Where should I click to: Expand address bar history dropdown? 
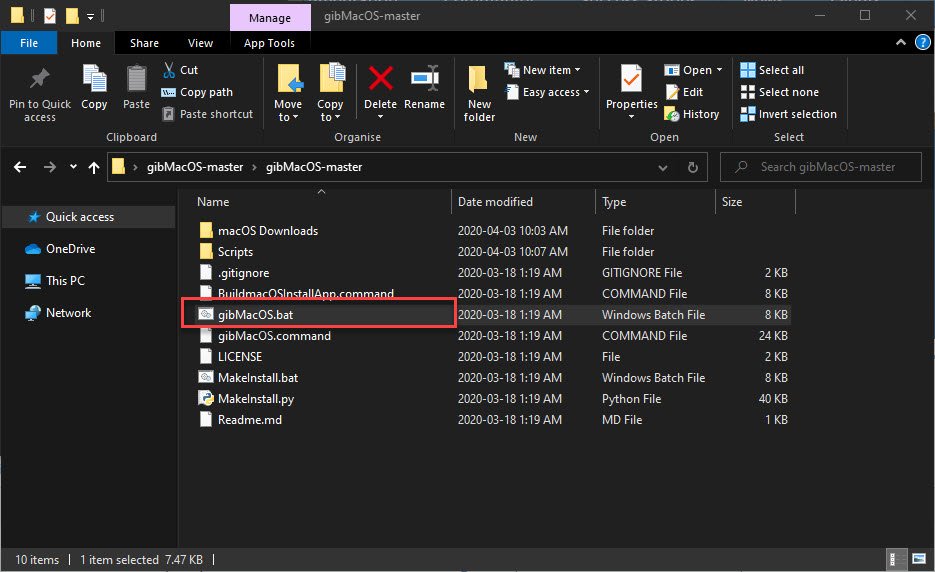point(662,168)
